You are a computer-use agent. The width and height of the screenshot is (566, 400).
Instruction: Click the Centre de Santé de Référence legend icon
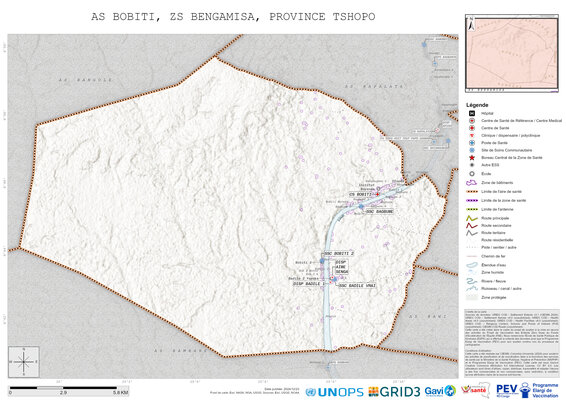click(471, 121)
